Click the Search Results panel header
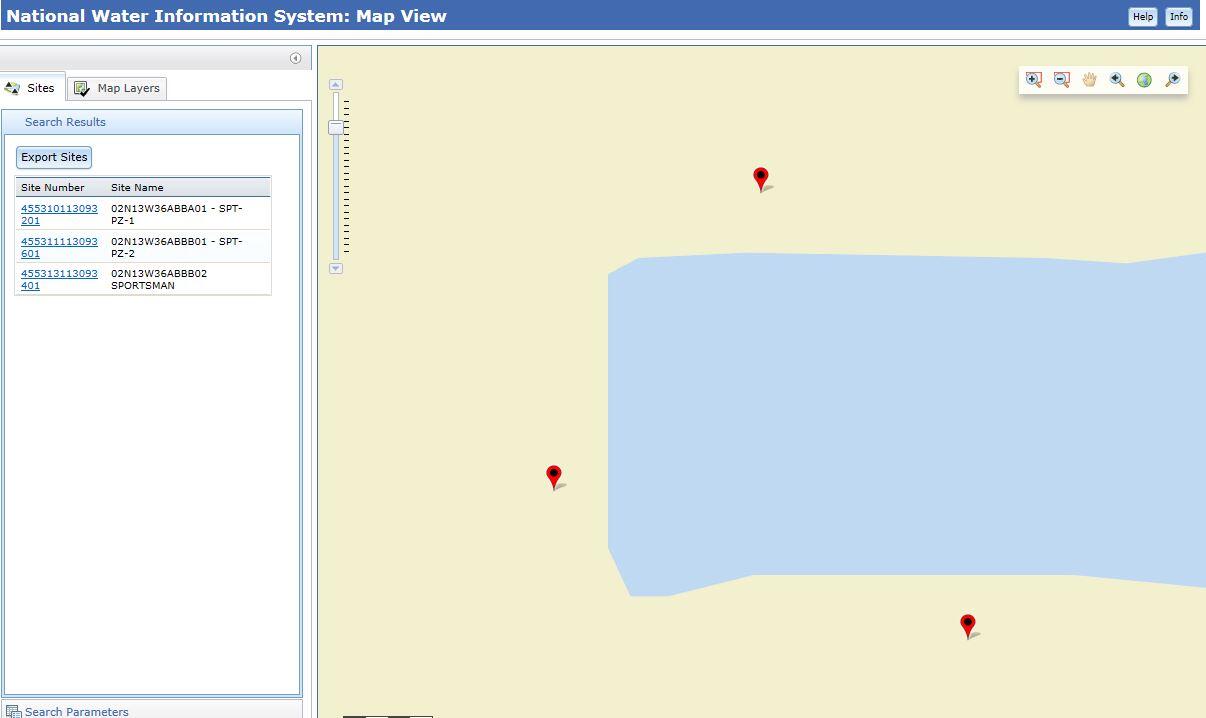 pos(152,122)
